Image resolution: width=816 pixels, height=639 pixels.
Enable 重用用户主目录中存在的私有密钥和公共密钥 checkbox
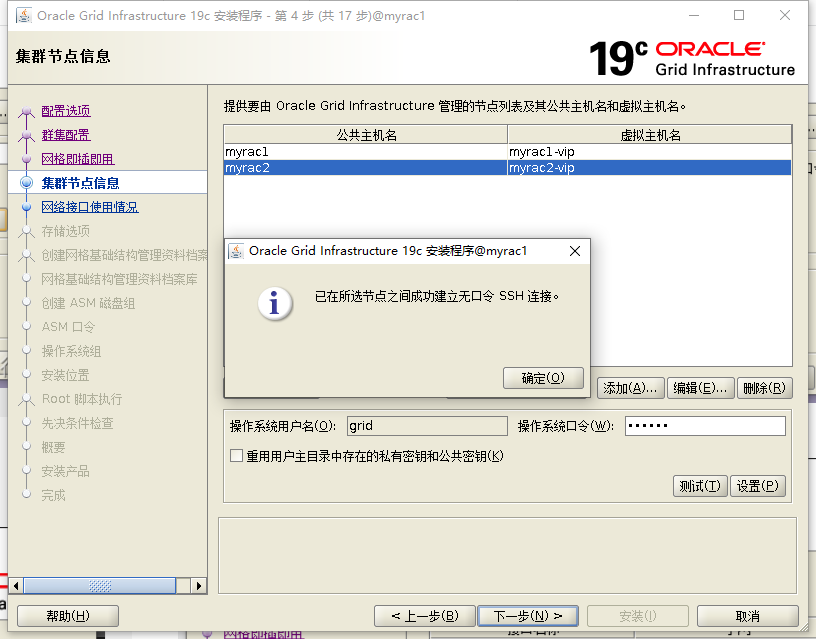[x=236, y=456]
